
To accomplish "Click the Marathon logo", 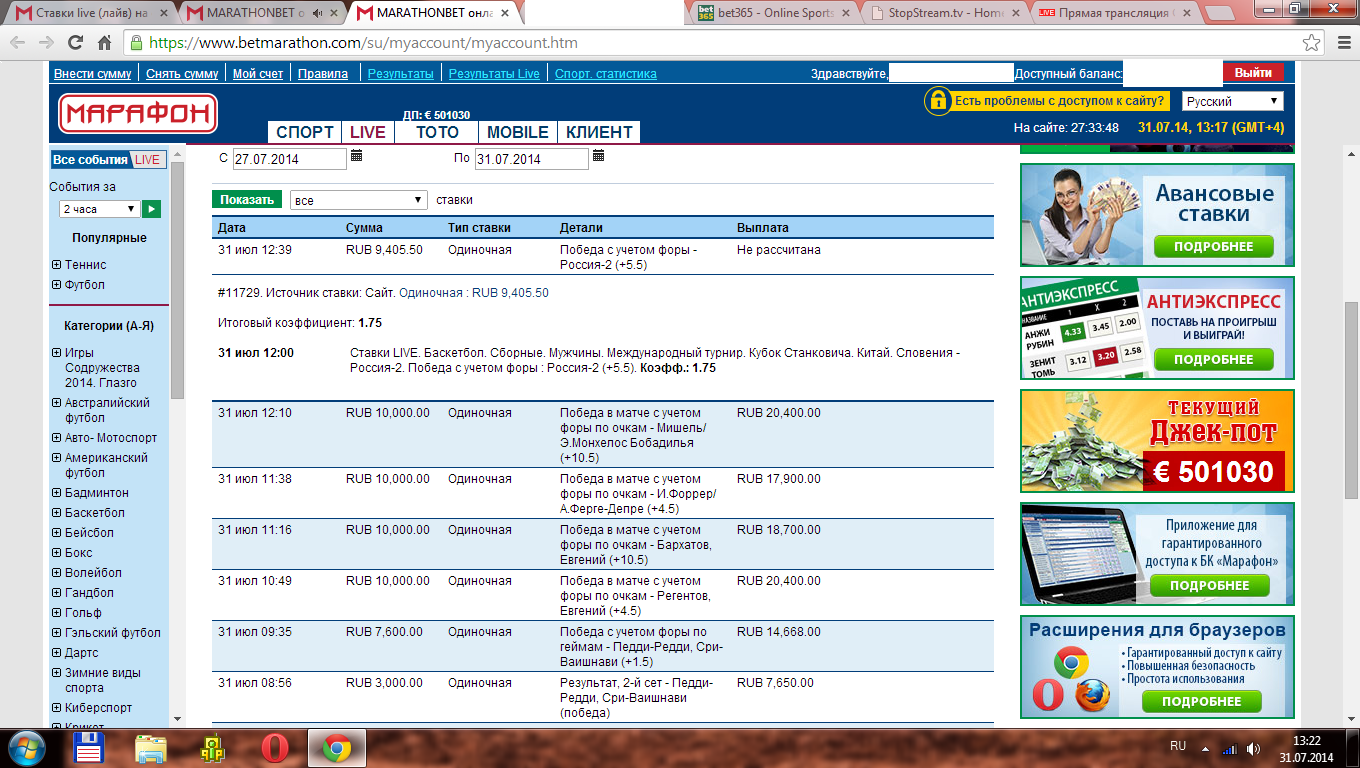I will [137, 114].
